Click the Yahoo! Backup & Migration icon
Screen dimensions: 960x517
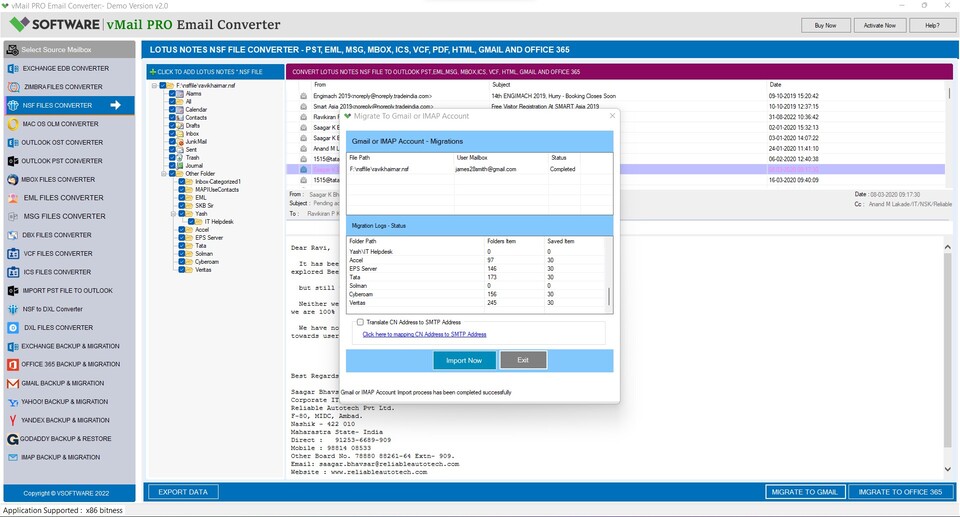[x=13, y=402]
